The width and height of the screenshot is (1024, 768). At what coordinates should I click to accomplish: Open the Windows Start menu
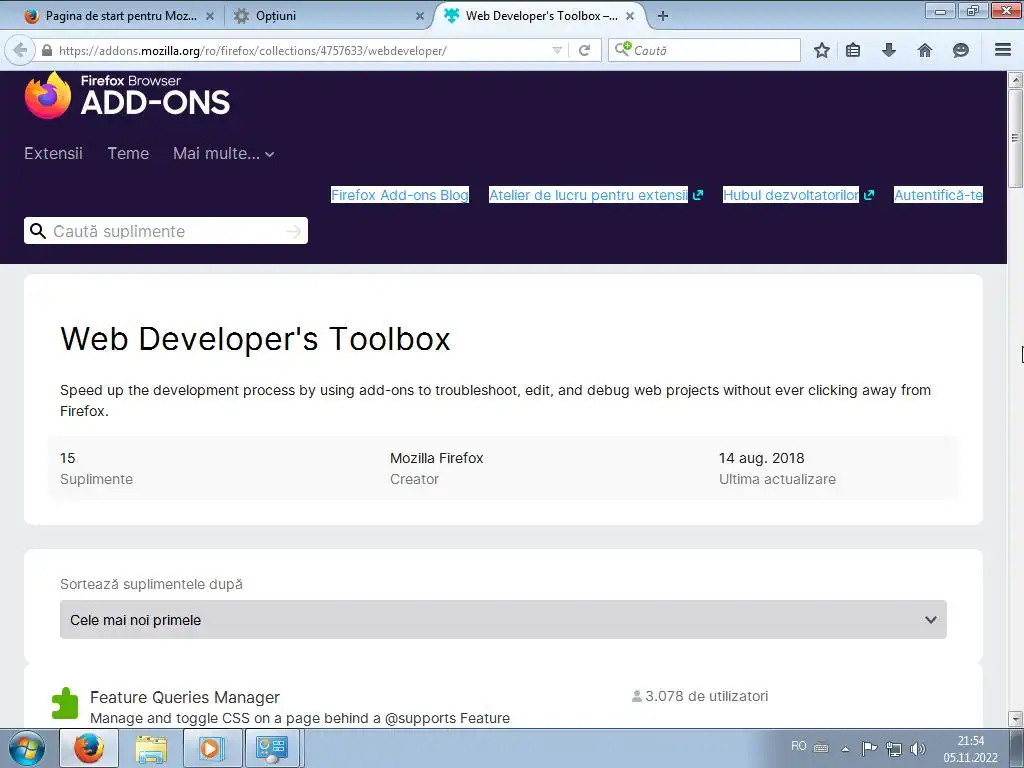click(x=27, y=748)
